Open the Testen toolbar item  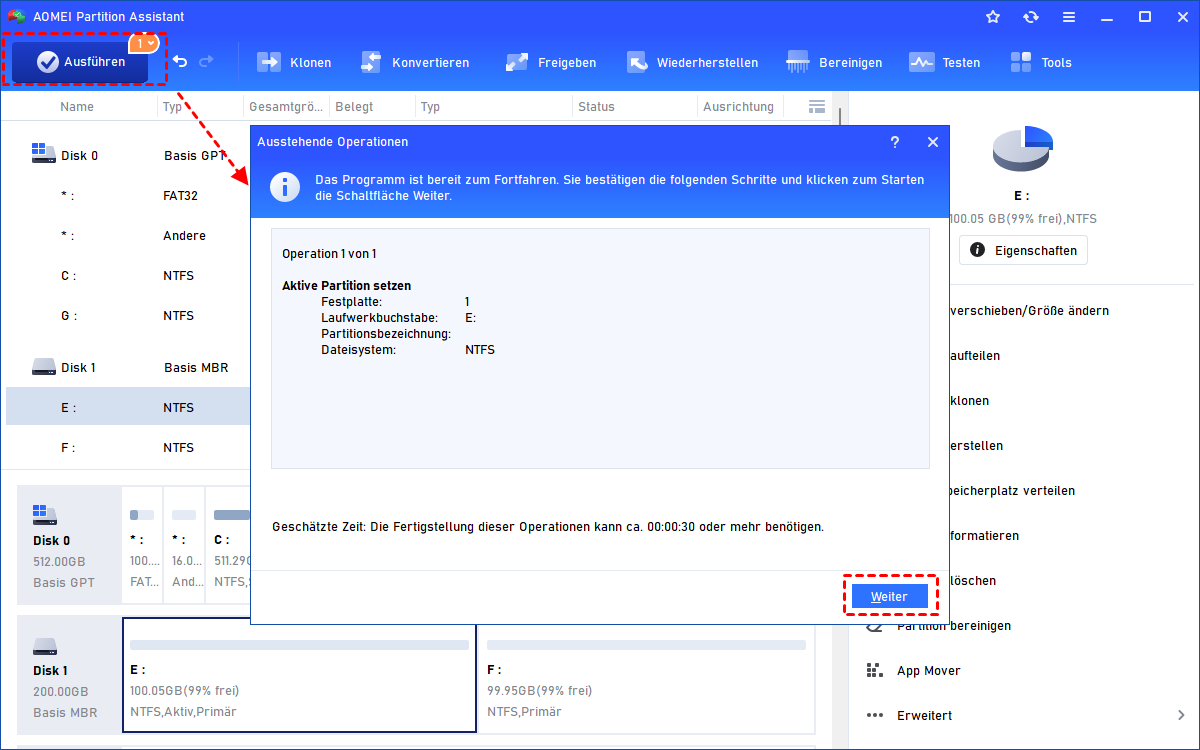[945, 62]
